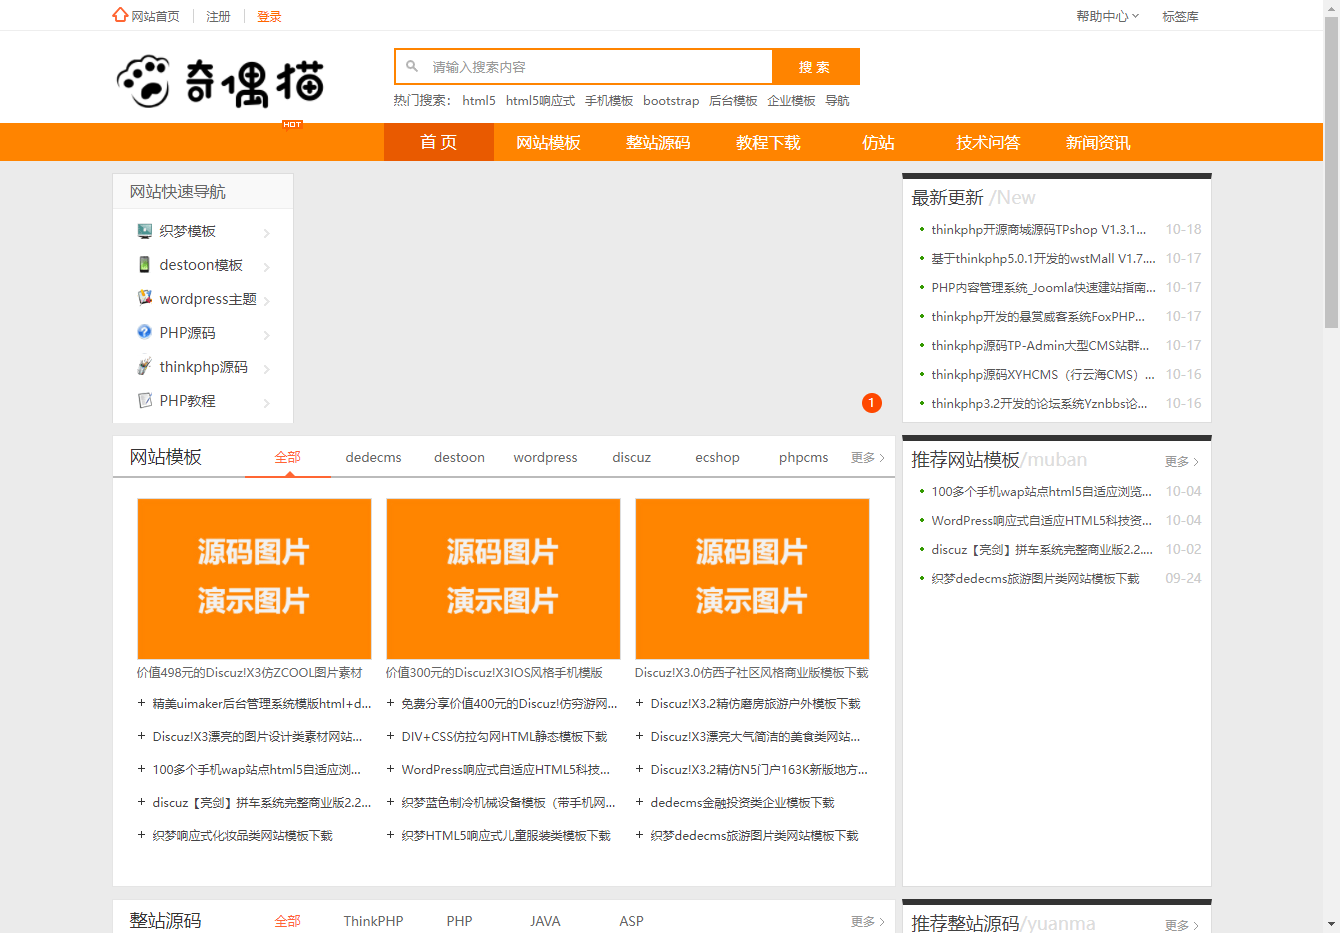
Task: Click the orange 搜索 button
Action: click(x=815, y=67)
